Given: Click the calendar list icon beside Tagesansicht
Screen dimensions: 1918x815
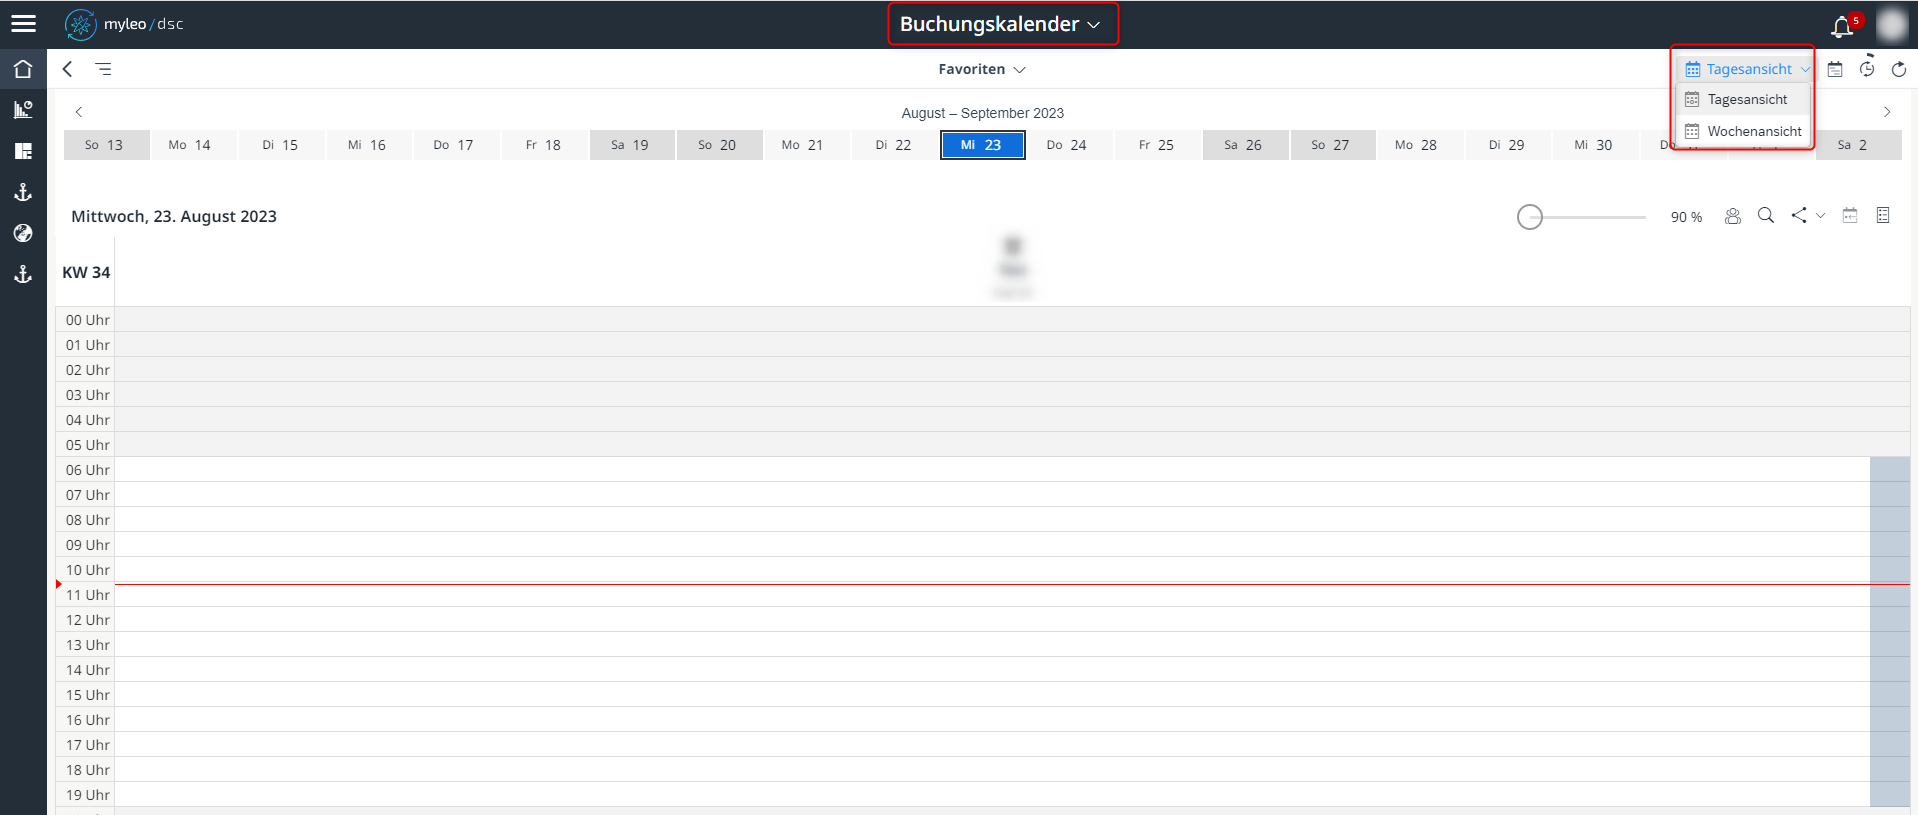Looking at the screenshot, I should click(x=1835, y=69).
